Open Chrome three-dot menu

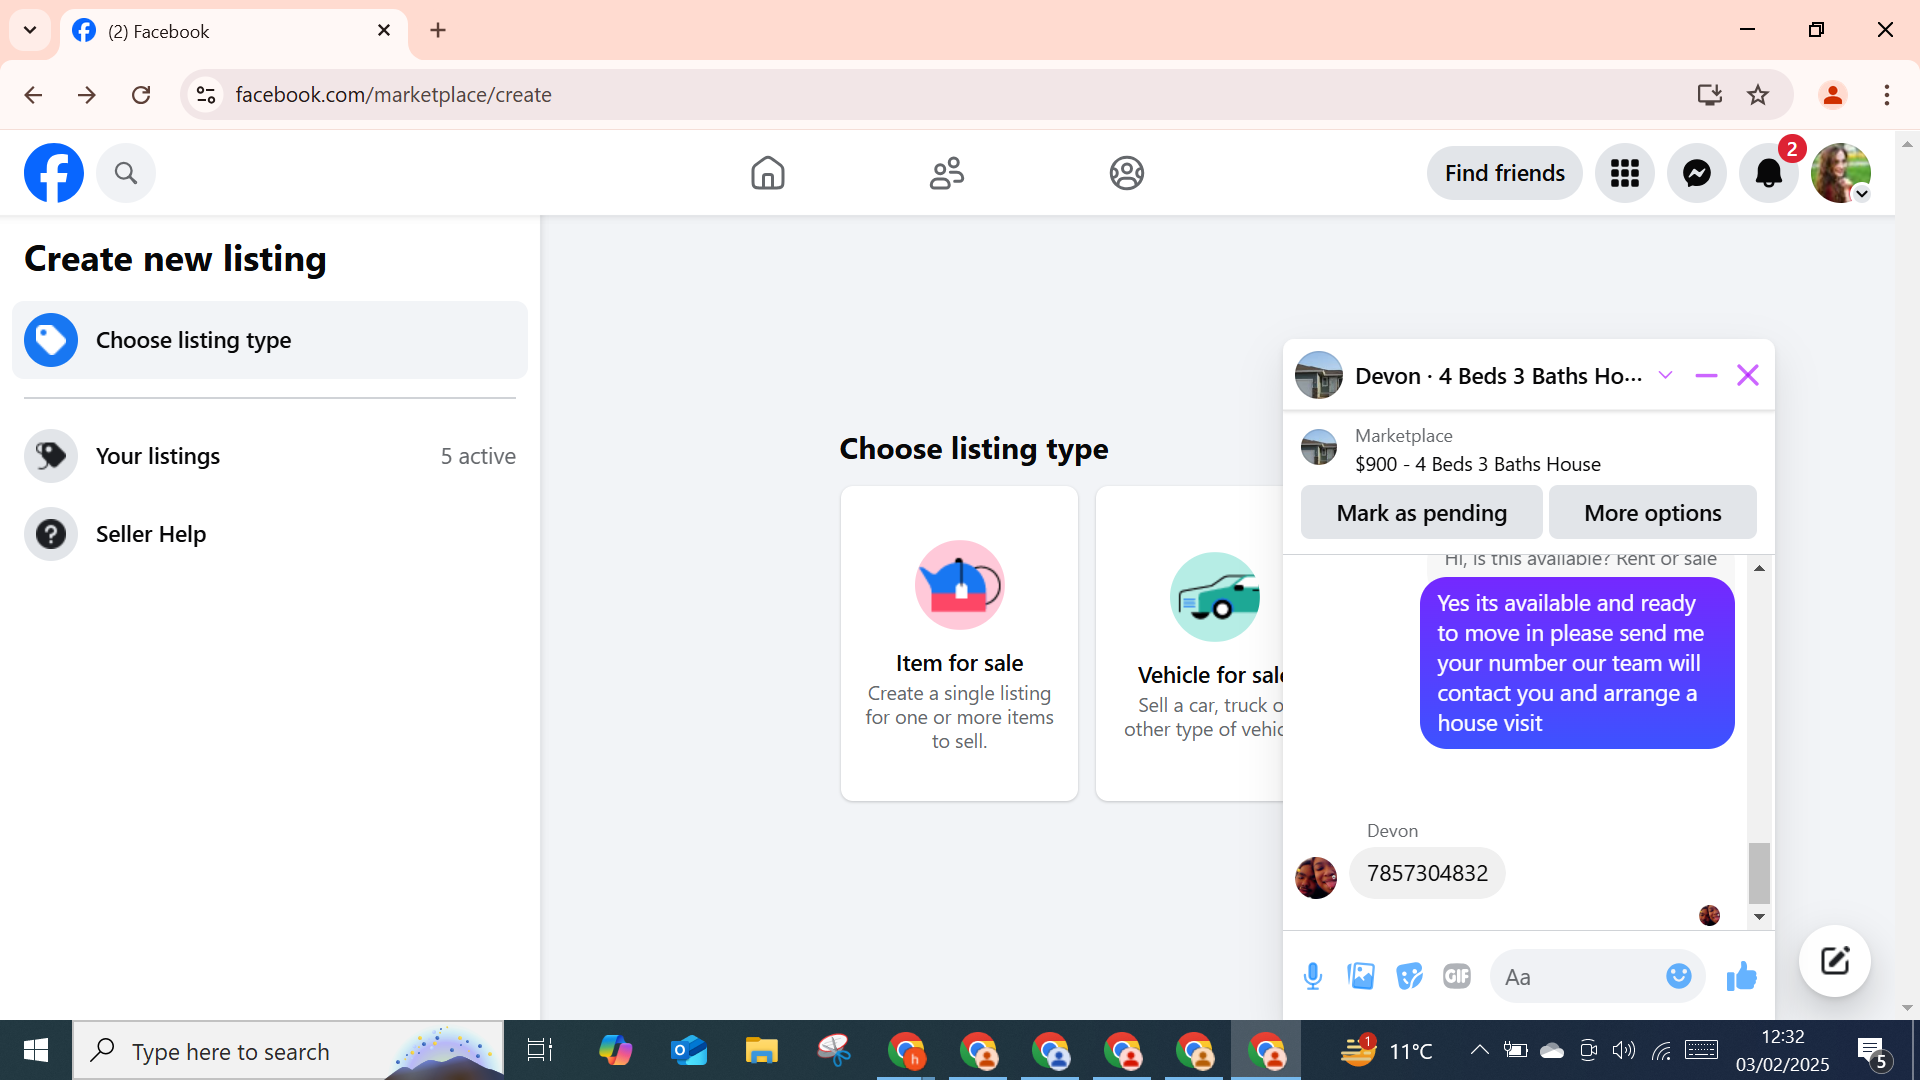[1887, 95]
